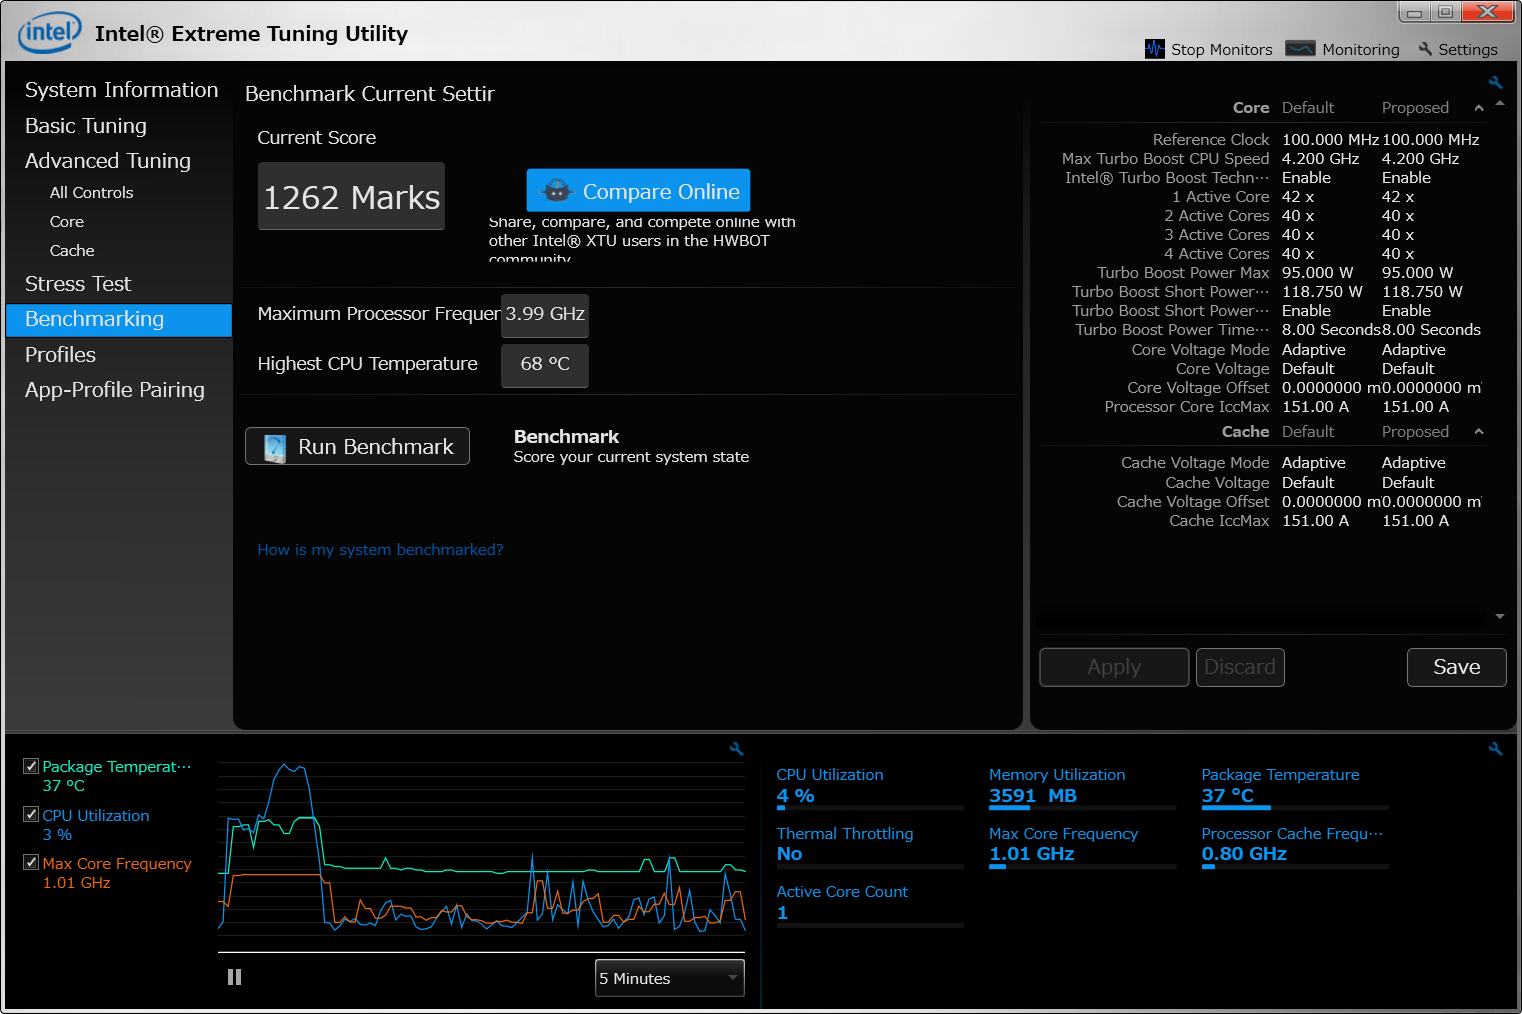Image resolution: width=1522 pixels, height=1014 pixels.
Task: Open the 5 Minutes time range dropdown
Action: coord(670,978)
